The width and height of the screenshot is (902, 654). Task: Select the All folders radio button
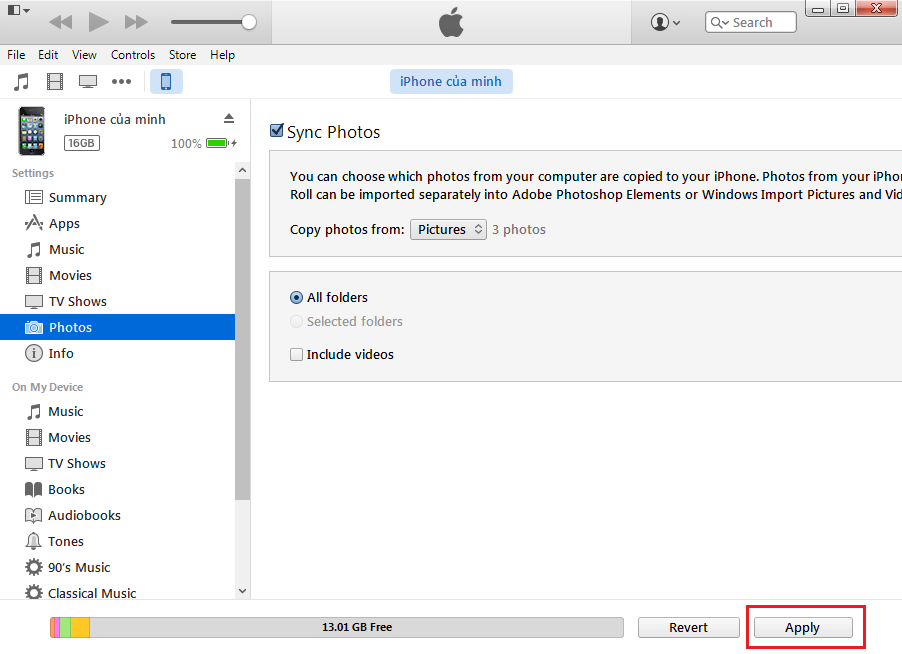296,297
